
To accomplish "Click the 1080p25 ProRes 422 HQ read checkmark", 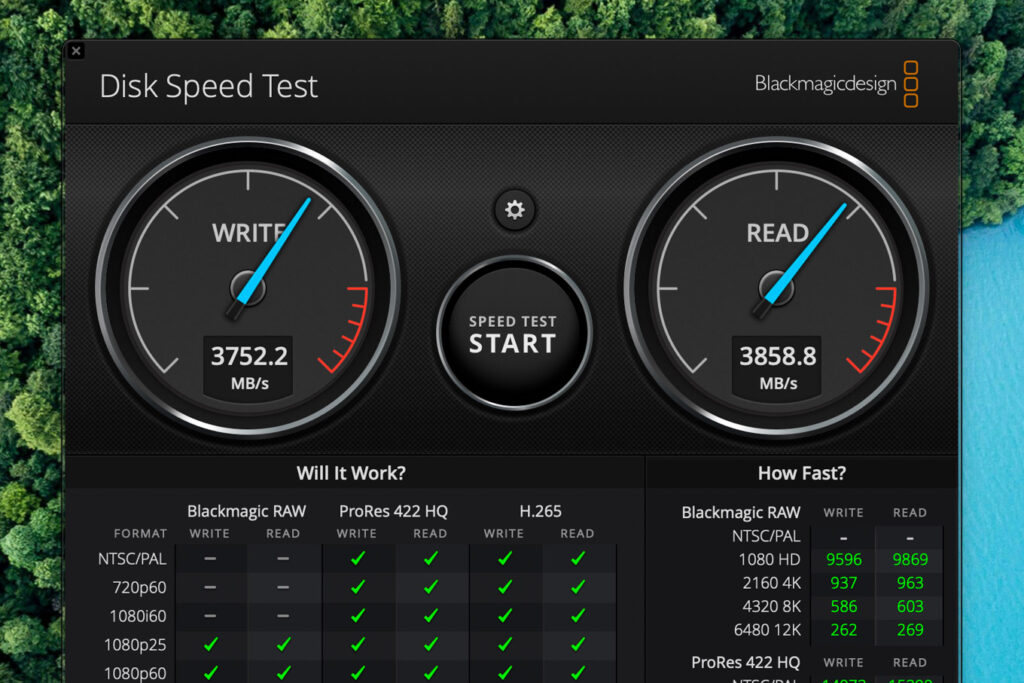I will 430,644.
